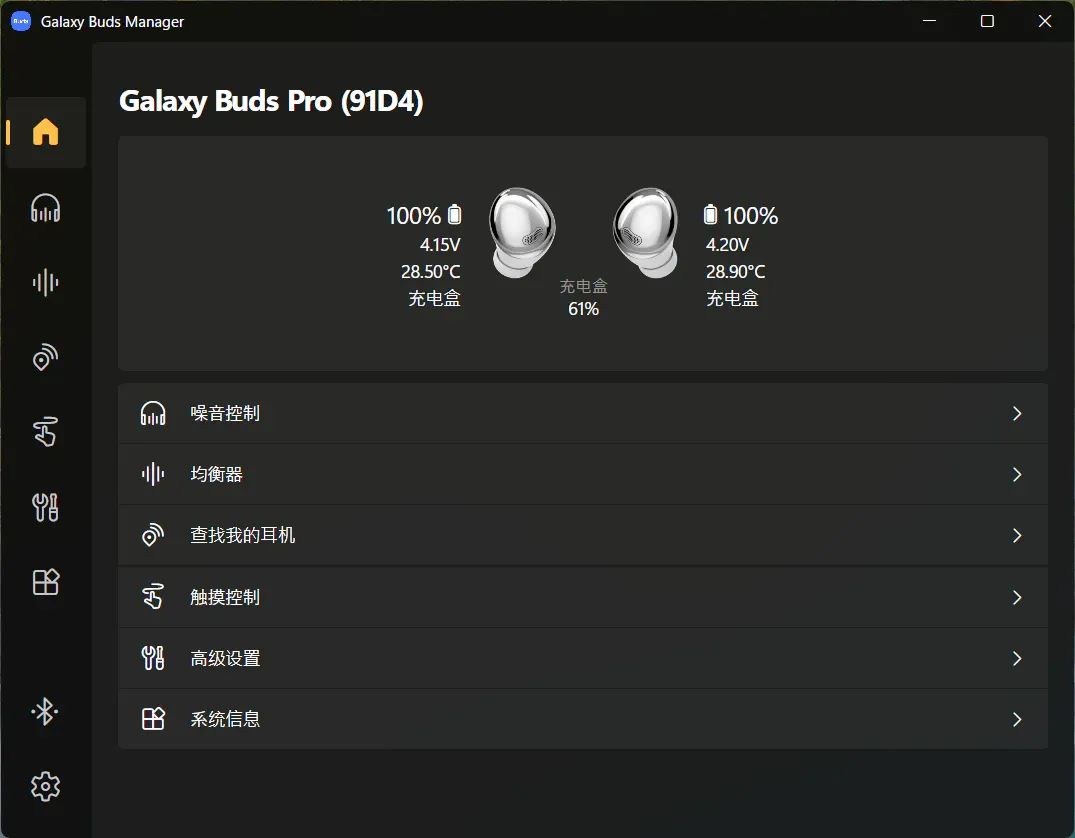Expand the 噪音控制 row chevron
Image resolution: width=1075 pixels, height=838 pixels.
1017,414
